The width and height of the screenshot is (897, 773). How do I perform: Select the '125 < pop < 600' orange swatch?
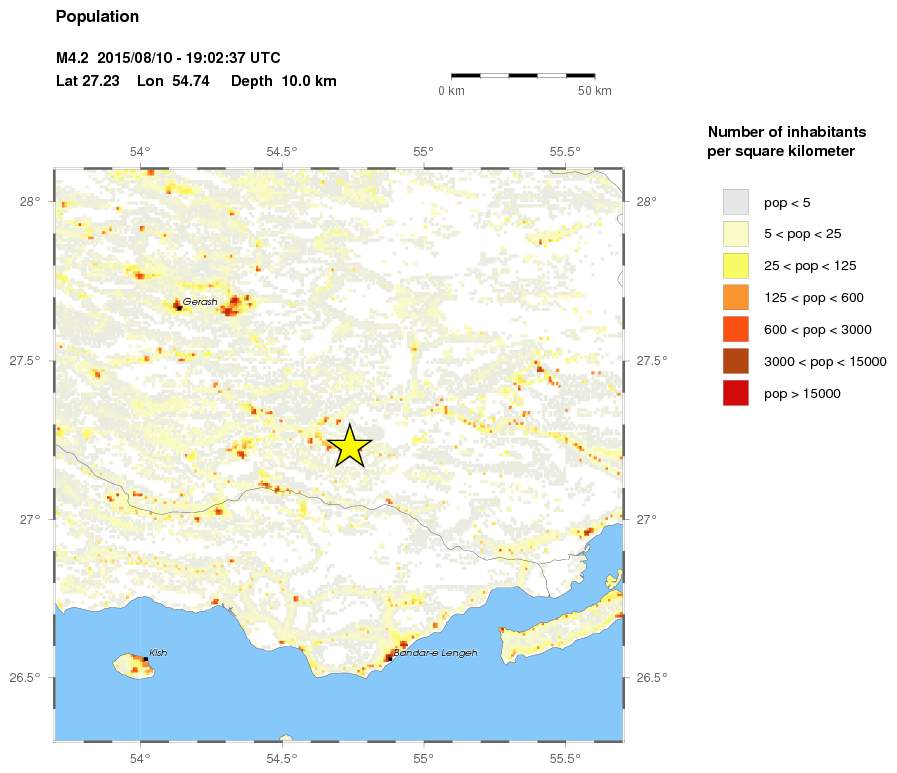pos(735,298)
